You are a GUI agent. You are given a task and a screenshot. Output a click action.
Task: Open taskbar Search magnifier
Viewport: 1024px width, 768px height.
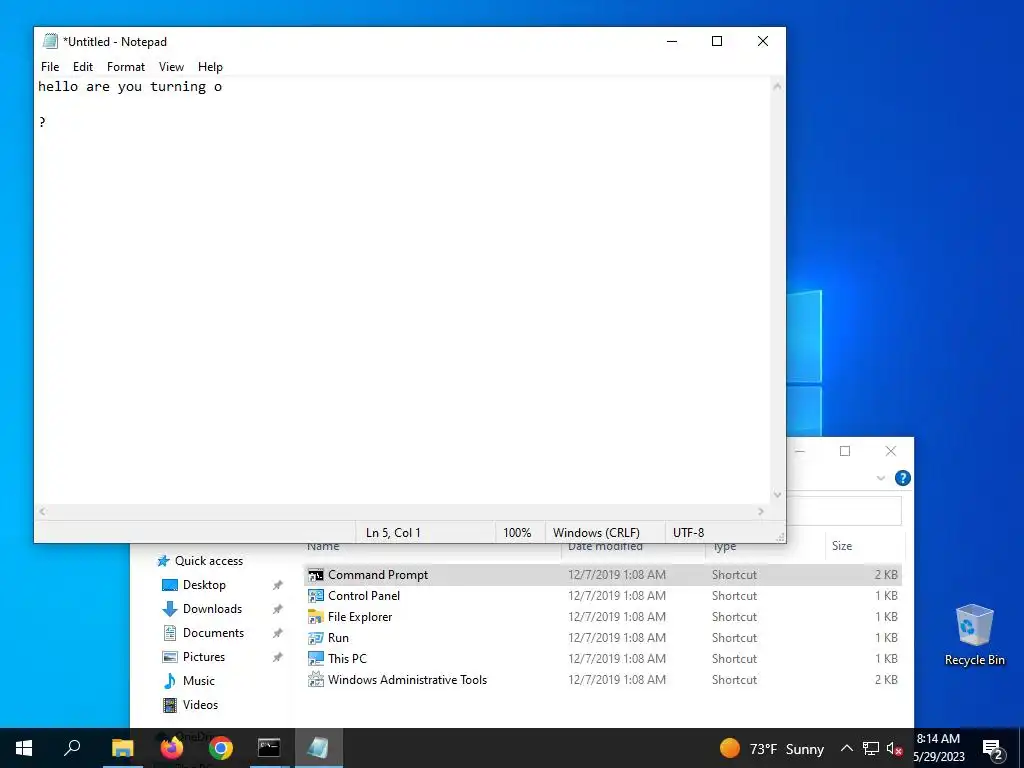tap(72, 748)
